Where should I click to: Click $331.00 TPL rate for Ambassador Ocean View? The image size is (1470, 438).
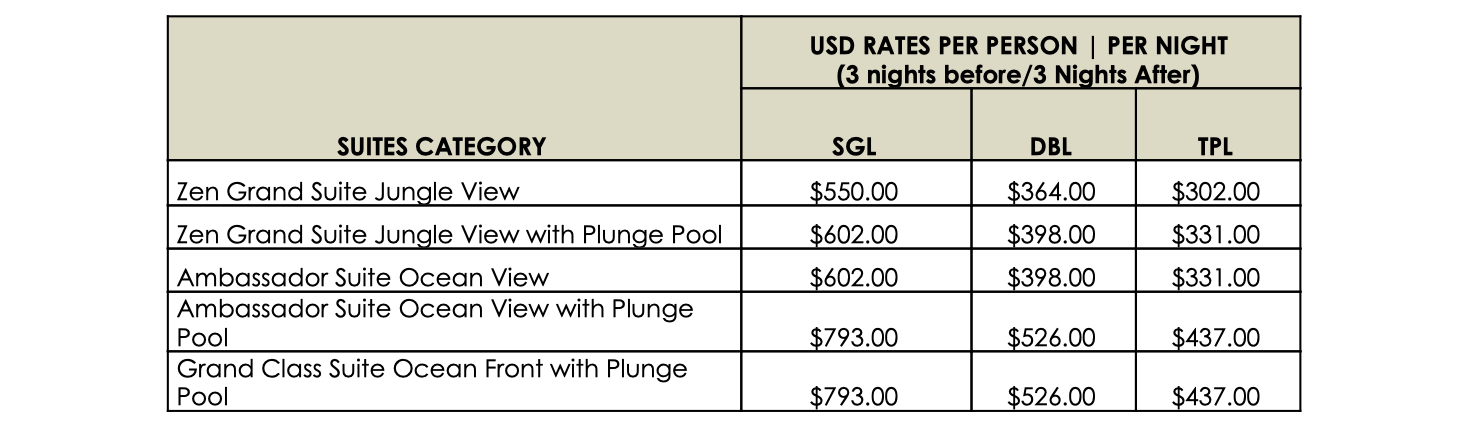[x=1215, y=277]
